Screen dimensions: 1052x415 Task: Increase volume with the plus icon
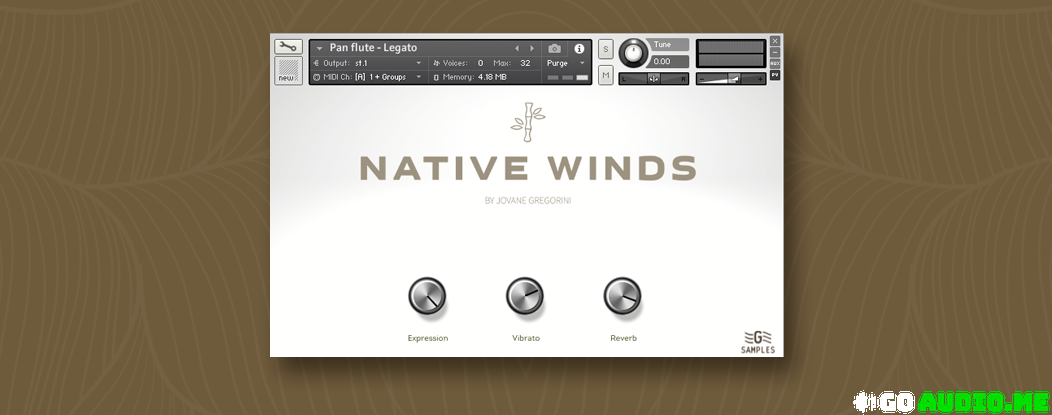[x=760, y=79]
